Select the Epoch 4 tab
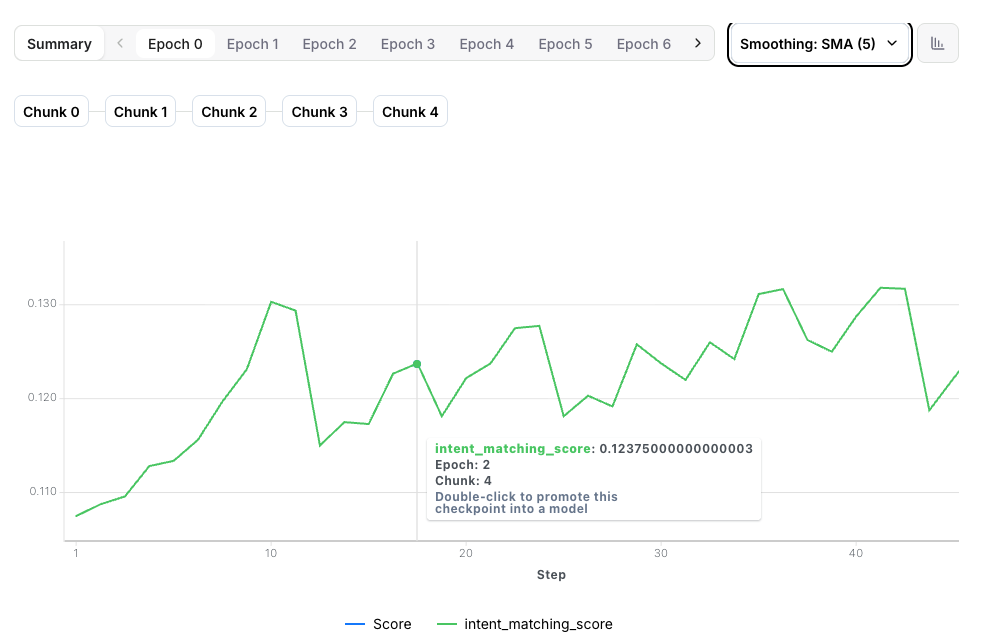Screen dimensions: 995x640 pos(487,43)
